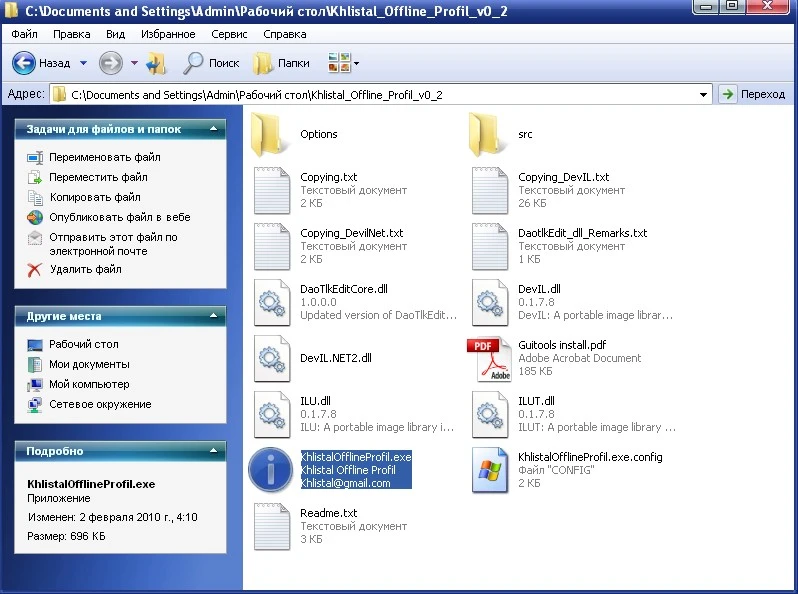Viewport: 798px width, 594px height.
Task: Select the KhlistalOfflineProfil.exe.config file icon
Action: [x=489, y=470]
